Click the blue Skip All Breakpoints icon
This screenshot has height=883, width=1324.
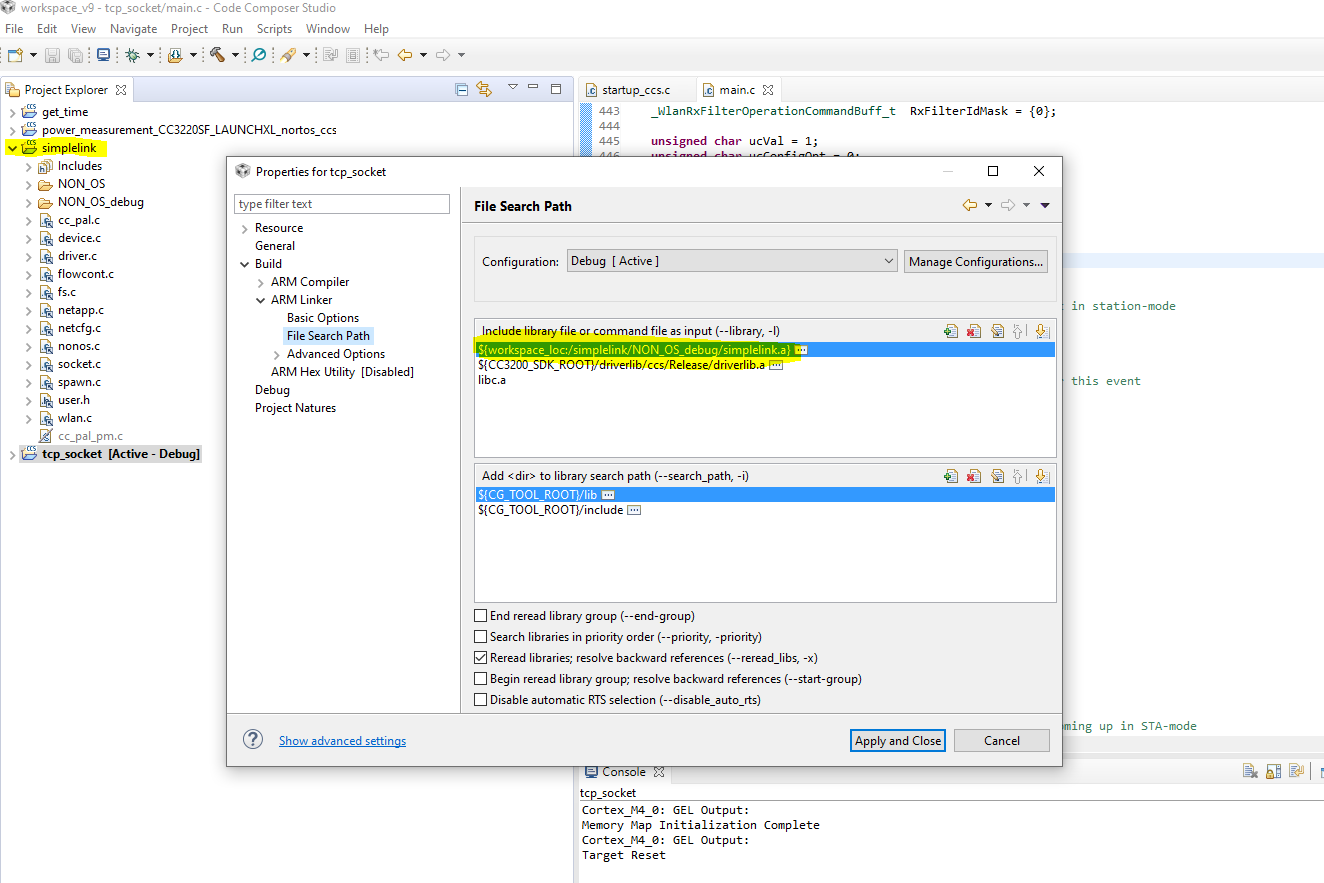tap(259, 55)
